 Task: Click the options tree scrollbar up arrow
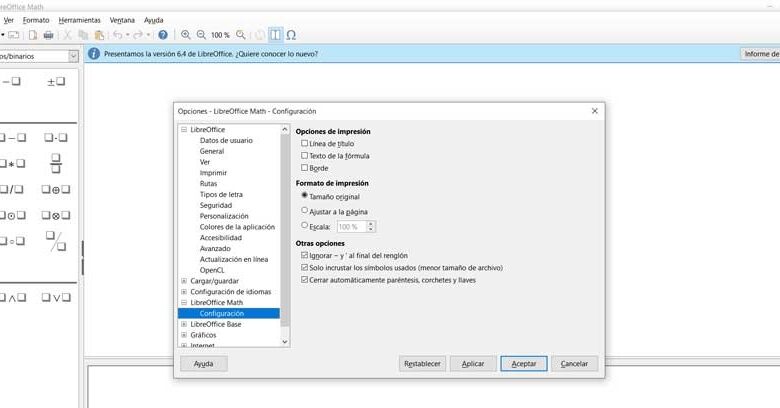[285, 129]
